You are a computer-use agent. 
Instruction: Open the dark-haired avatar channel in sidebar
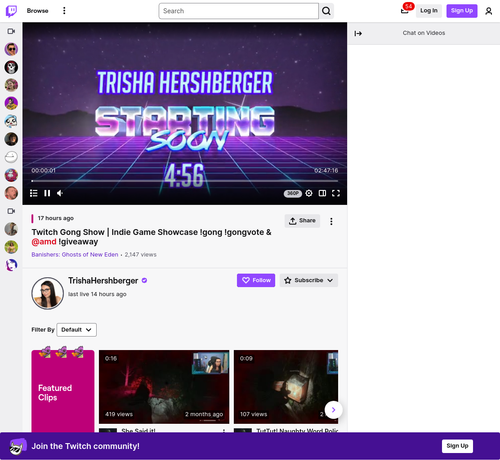click(x=11, y=139)
